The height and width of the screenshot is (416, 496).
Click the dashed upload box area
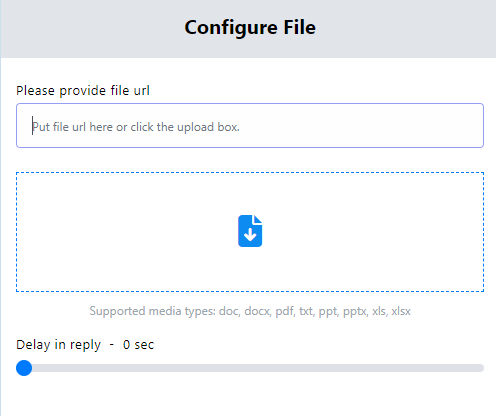[250, 232]
